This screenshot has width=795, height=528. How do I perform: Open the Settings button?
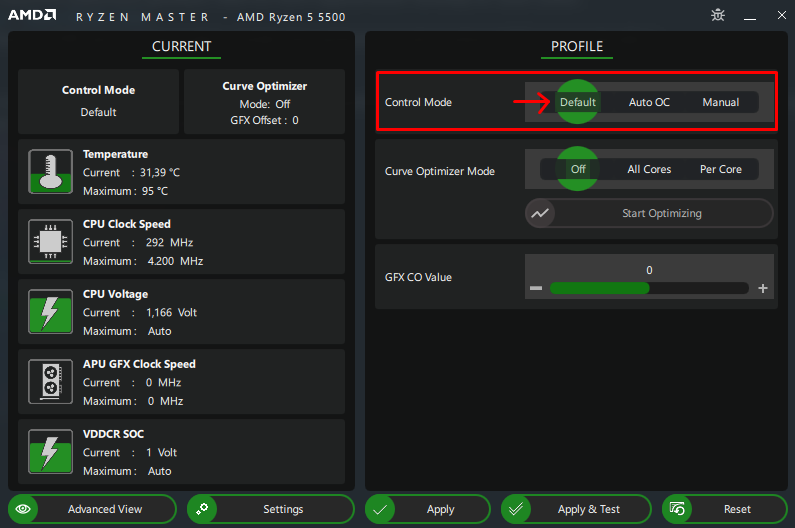click(x=271, y=509)
